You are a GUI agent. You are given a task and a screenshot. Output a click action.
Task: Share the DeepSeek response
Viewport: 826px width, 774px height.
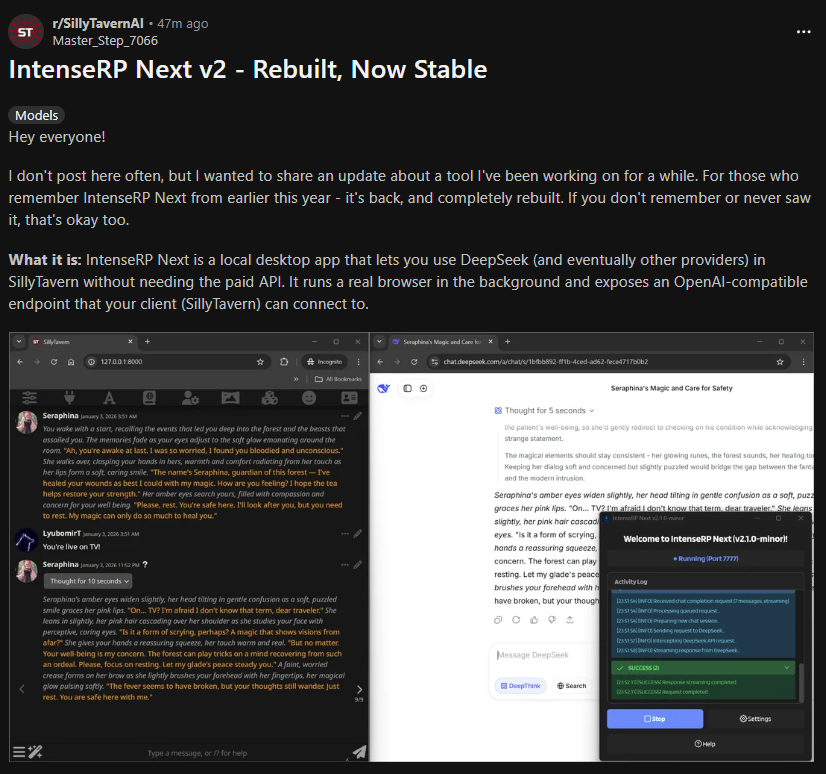570,620
